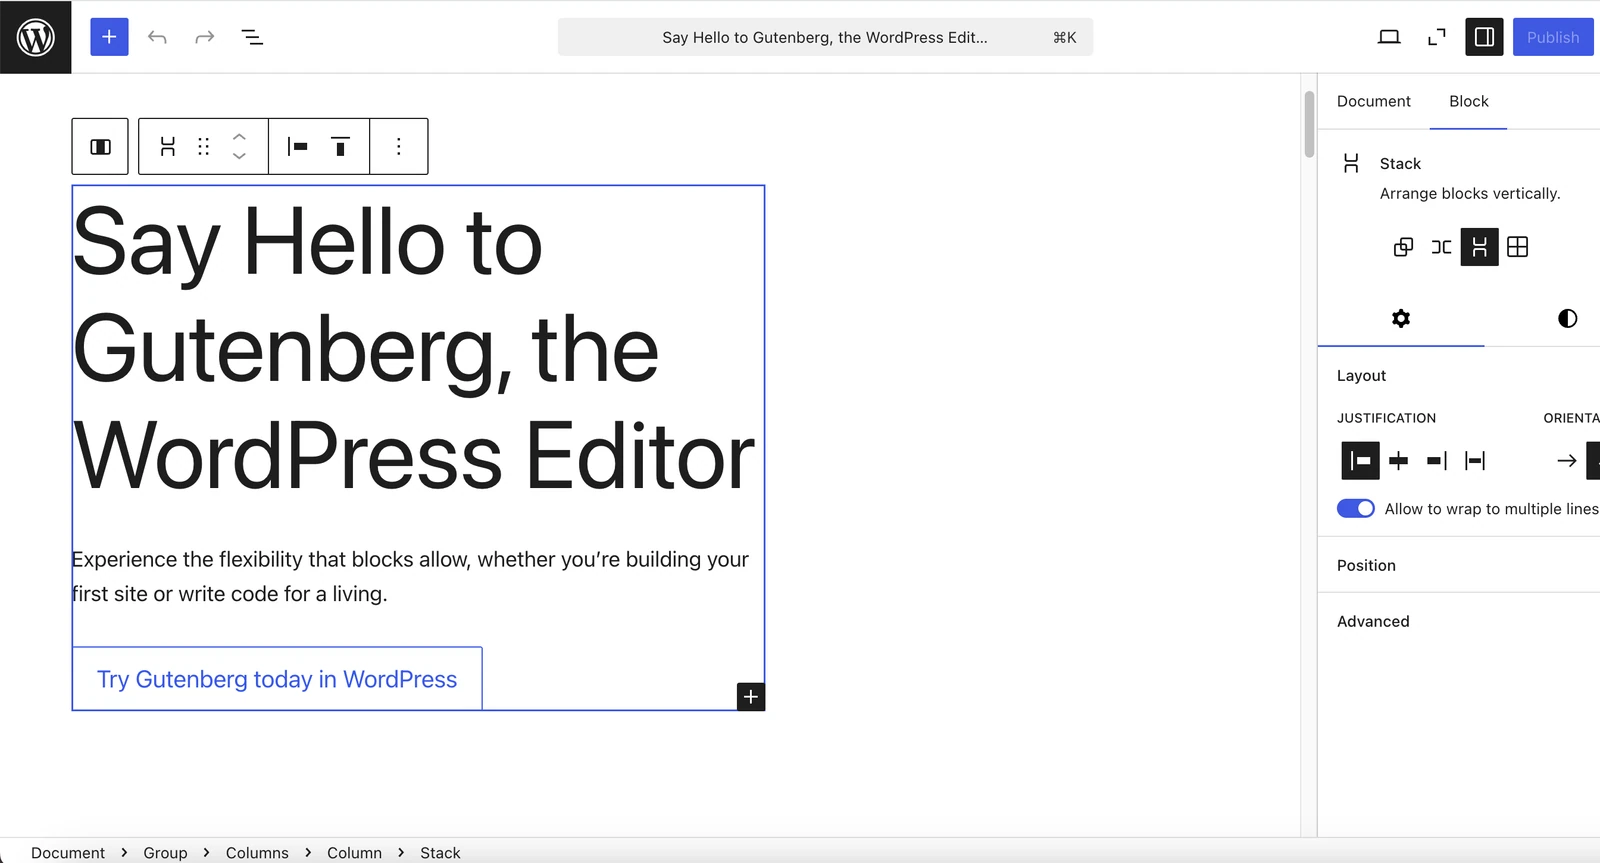Open vertical alignment toolbar control
Screen dimensions: 1600x863
point(340,147)
